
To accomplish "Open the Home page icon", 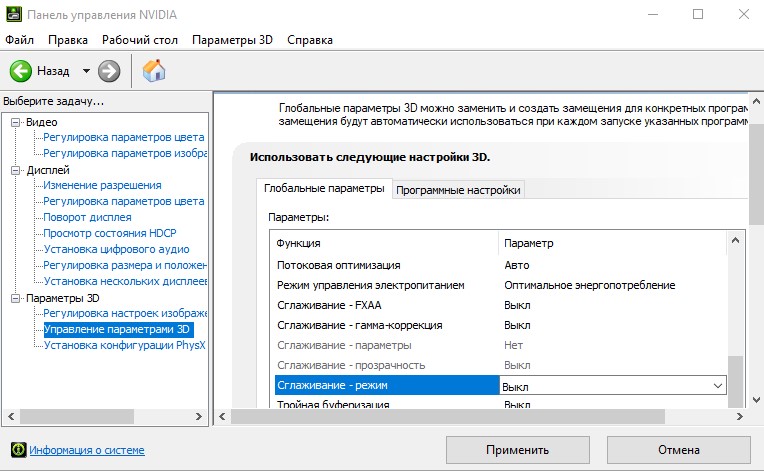I will click(154, 71).
